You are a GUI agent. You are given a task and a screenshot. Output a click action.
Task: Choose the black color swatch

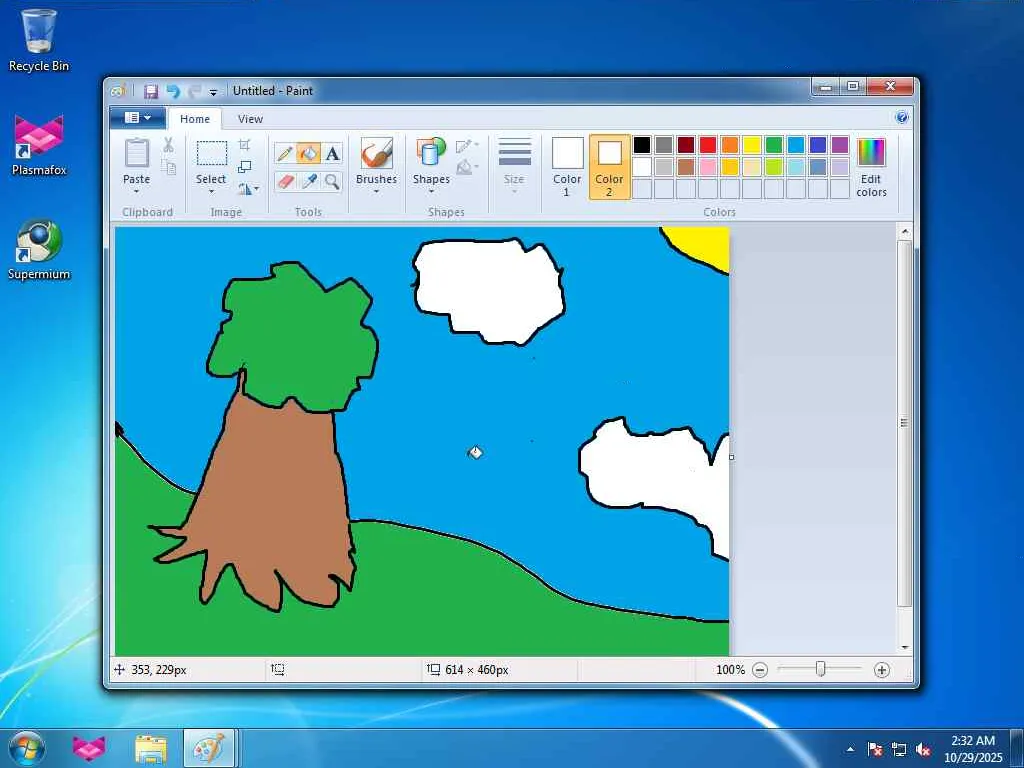642,144
